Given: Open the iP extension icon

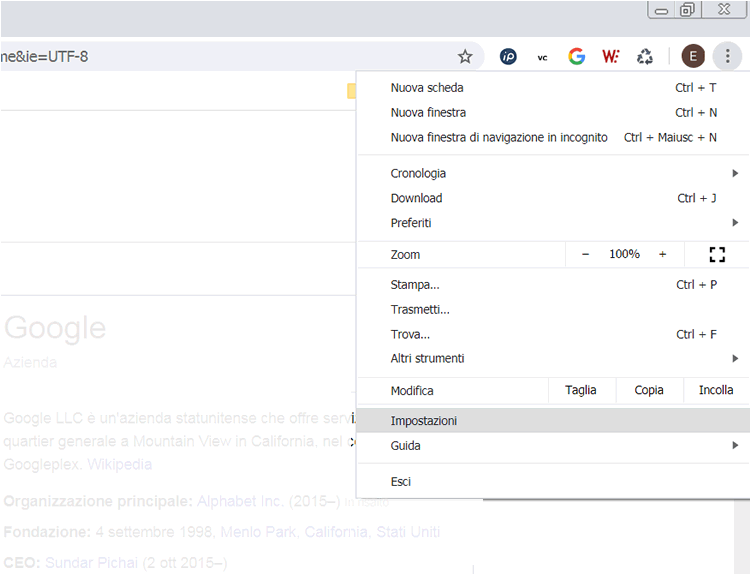Looking at the screenshot, I should [508, 56].
